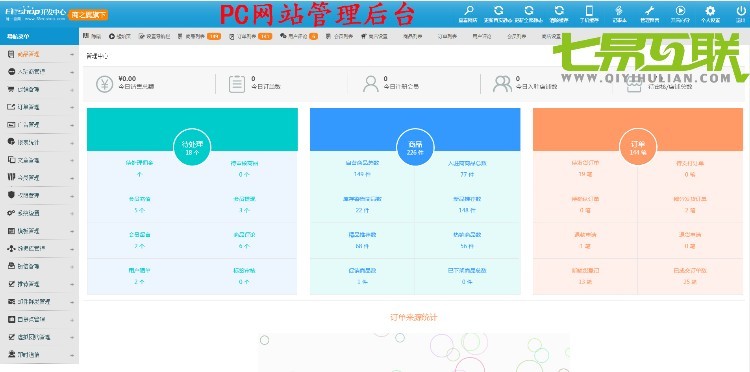Open the mobile phone icon in header
This screenshot has width=750, height=372.
[589, 10]
